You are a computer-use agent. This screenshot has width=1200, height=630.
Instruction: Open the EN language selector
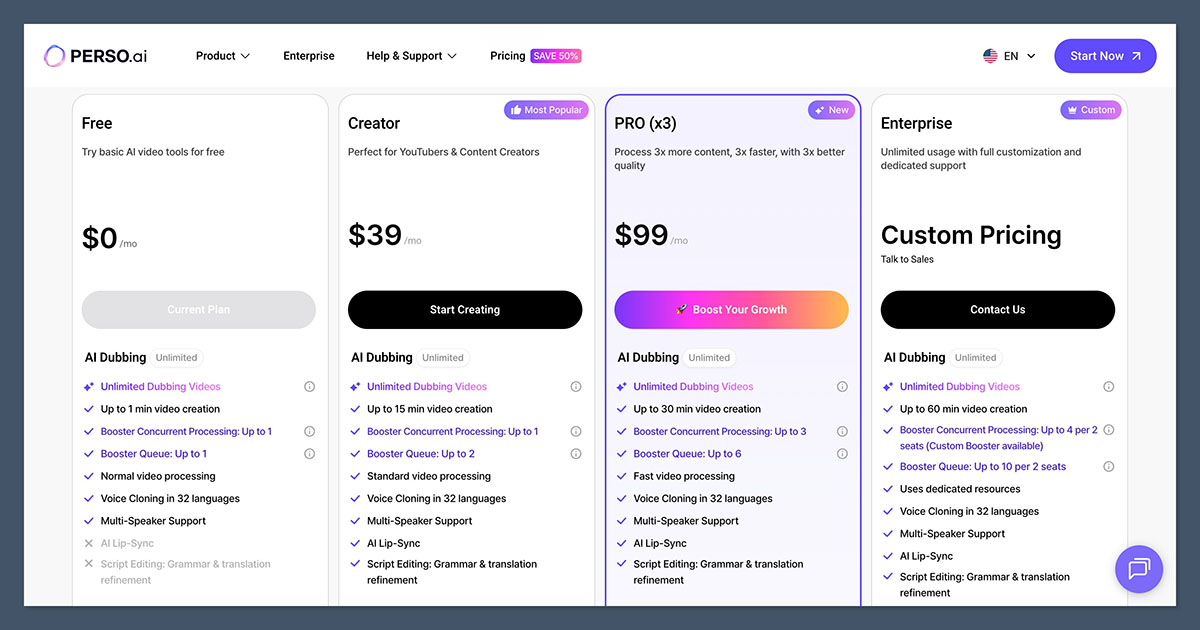click(x=1009, y=56)
